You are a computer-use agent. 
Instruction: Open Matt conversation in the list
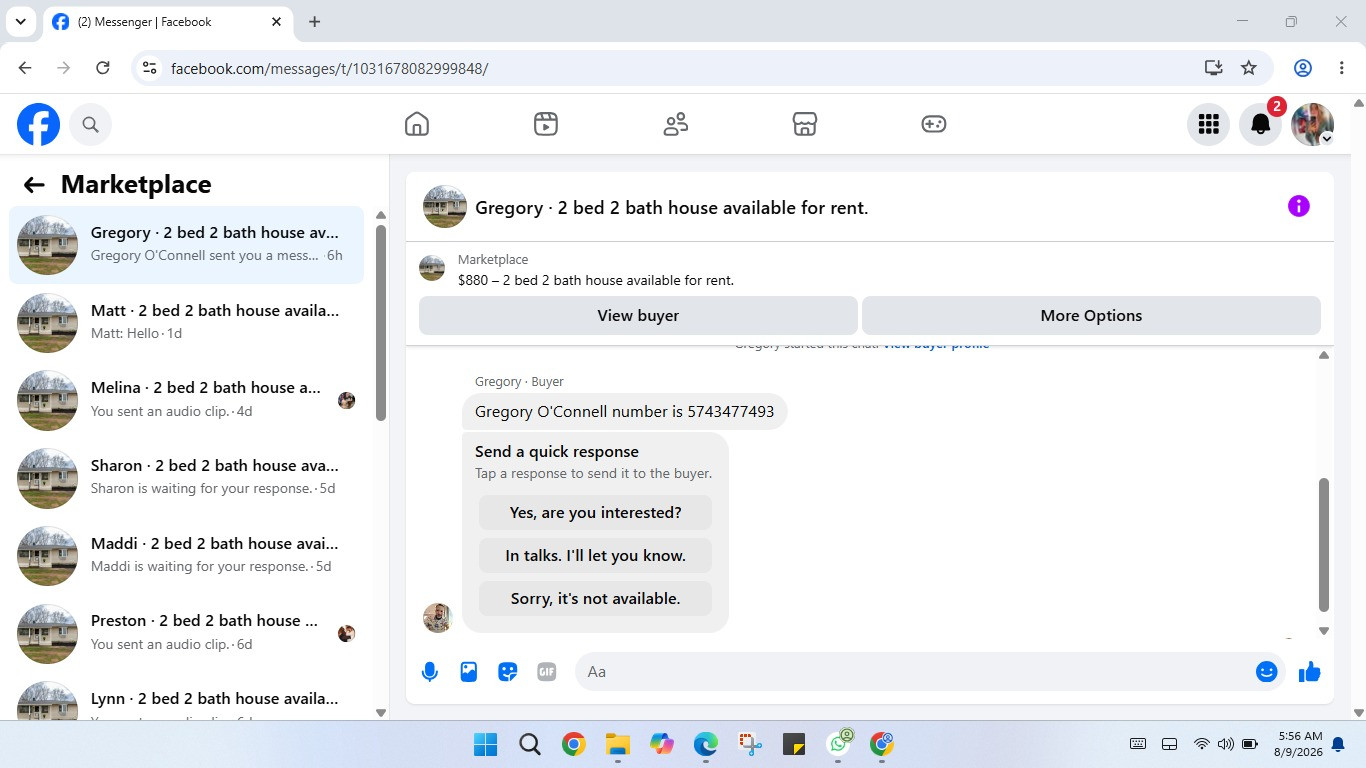[x=187, y=322]
